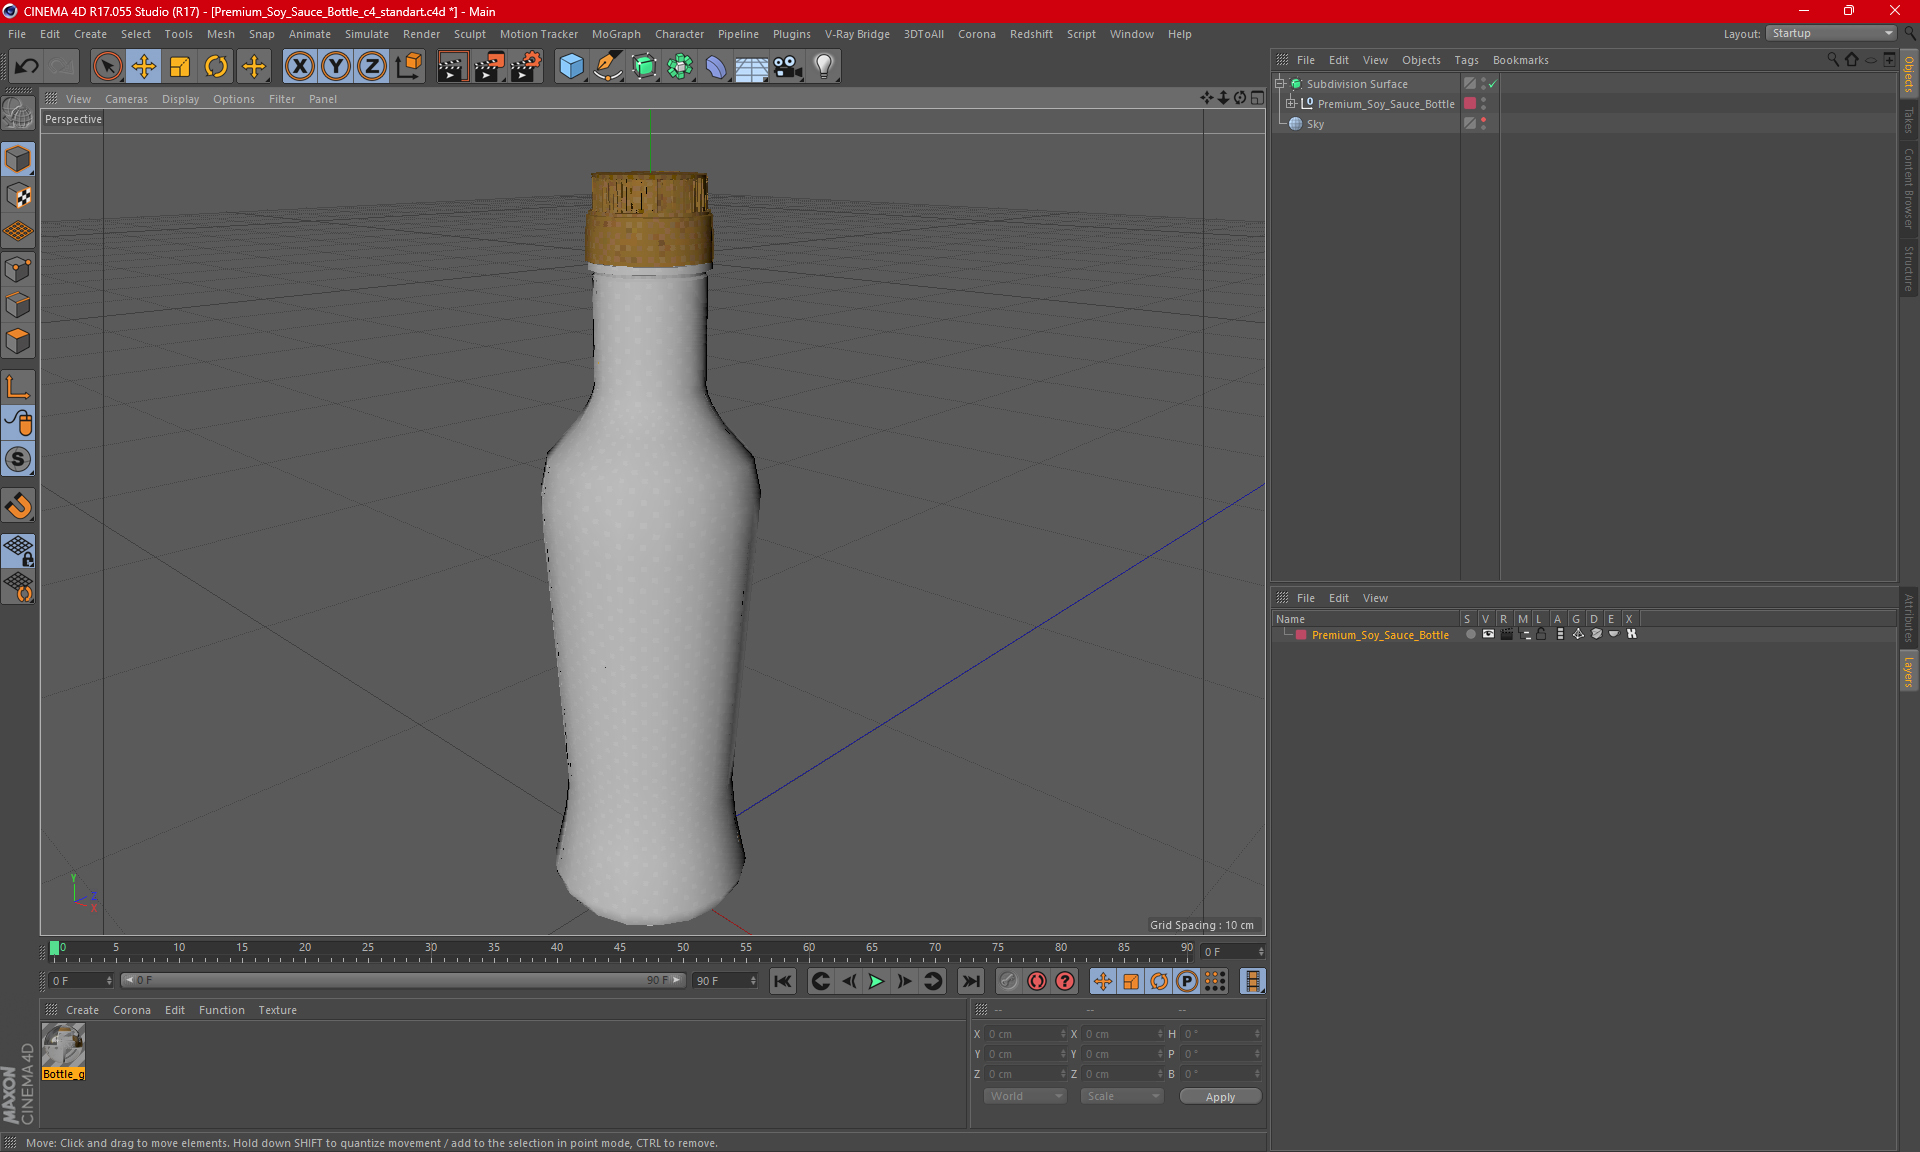This screenshot has width=1920, height=1152.
Task: Toggle Y axis lock
Action: click(336, 67)
